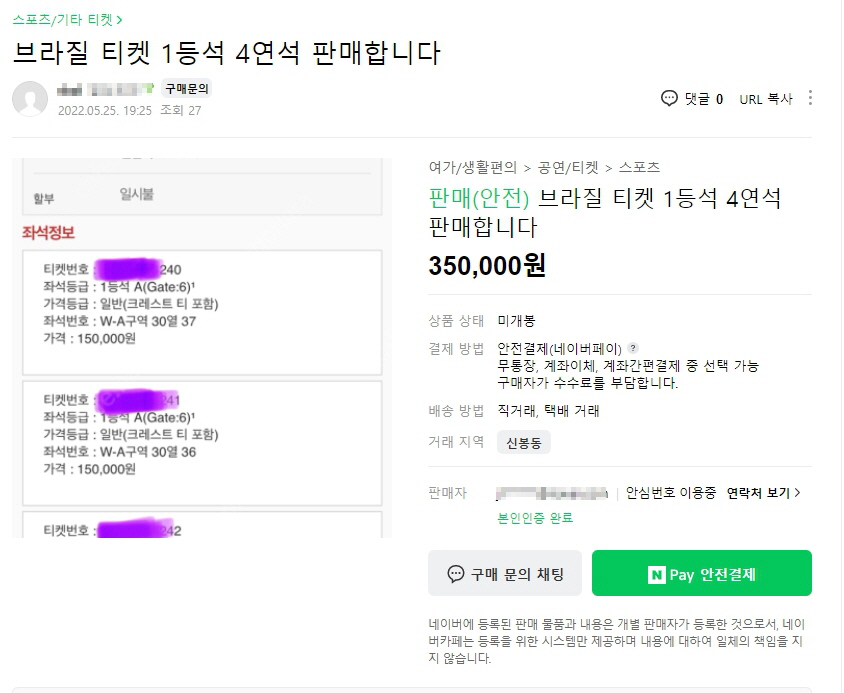This screenshot has width=844, height=693.
Task: Click the 구매문의 badge beside the author name
Action: coord(187,89)
